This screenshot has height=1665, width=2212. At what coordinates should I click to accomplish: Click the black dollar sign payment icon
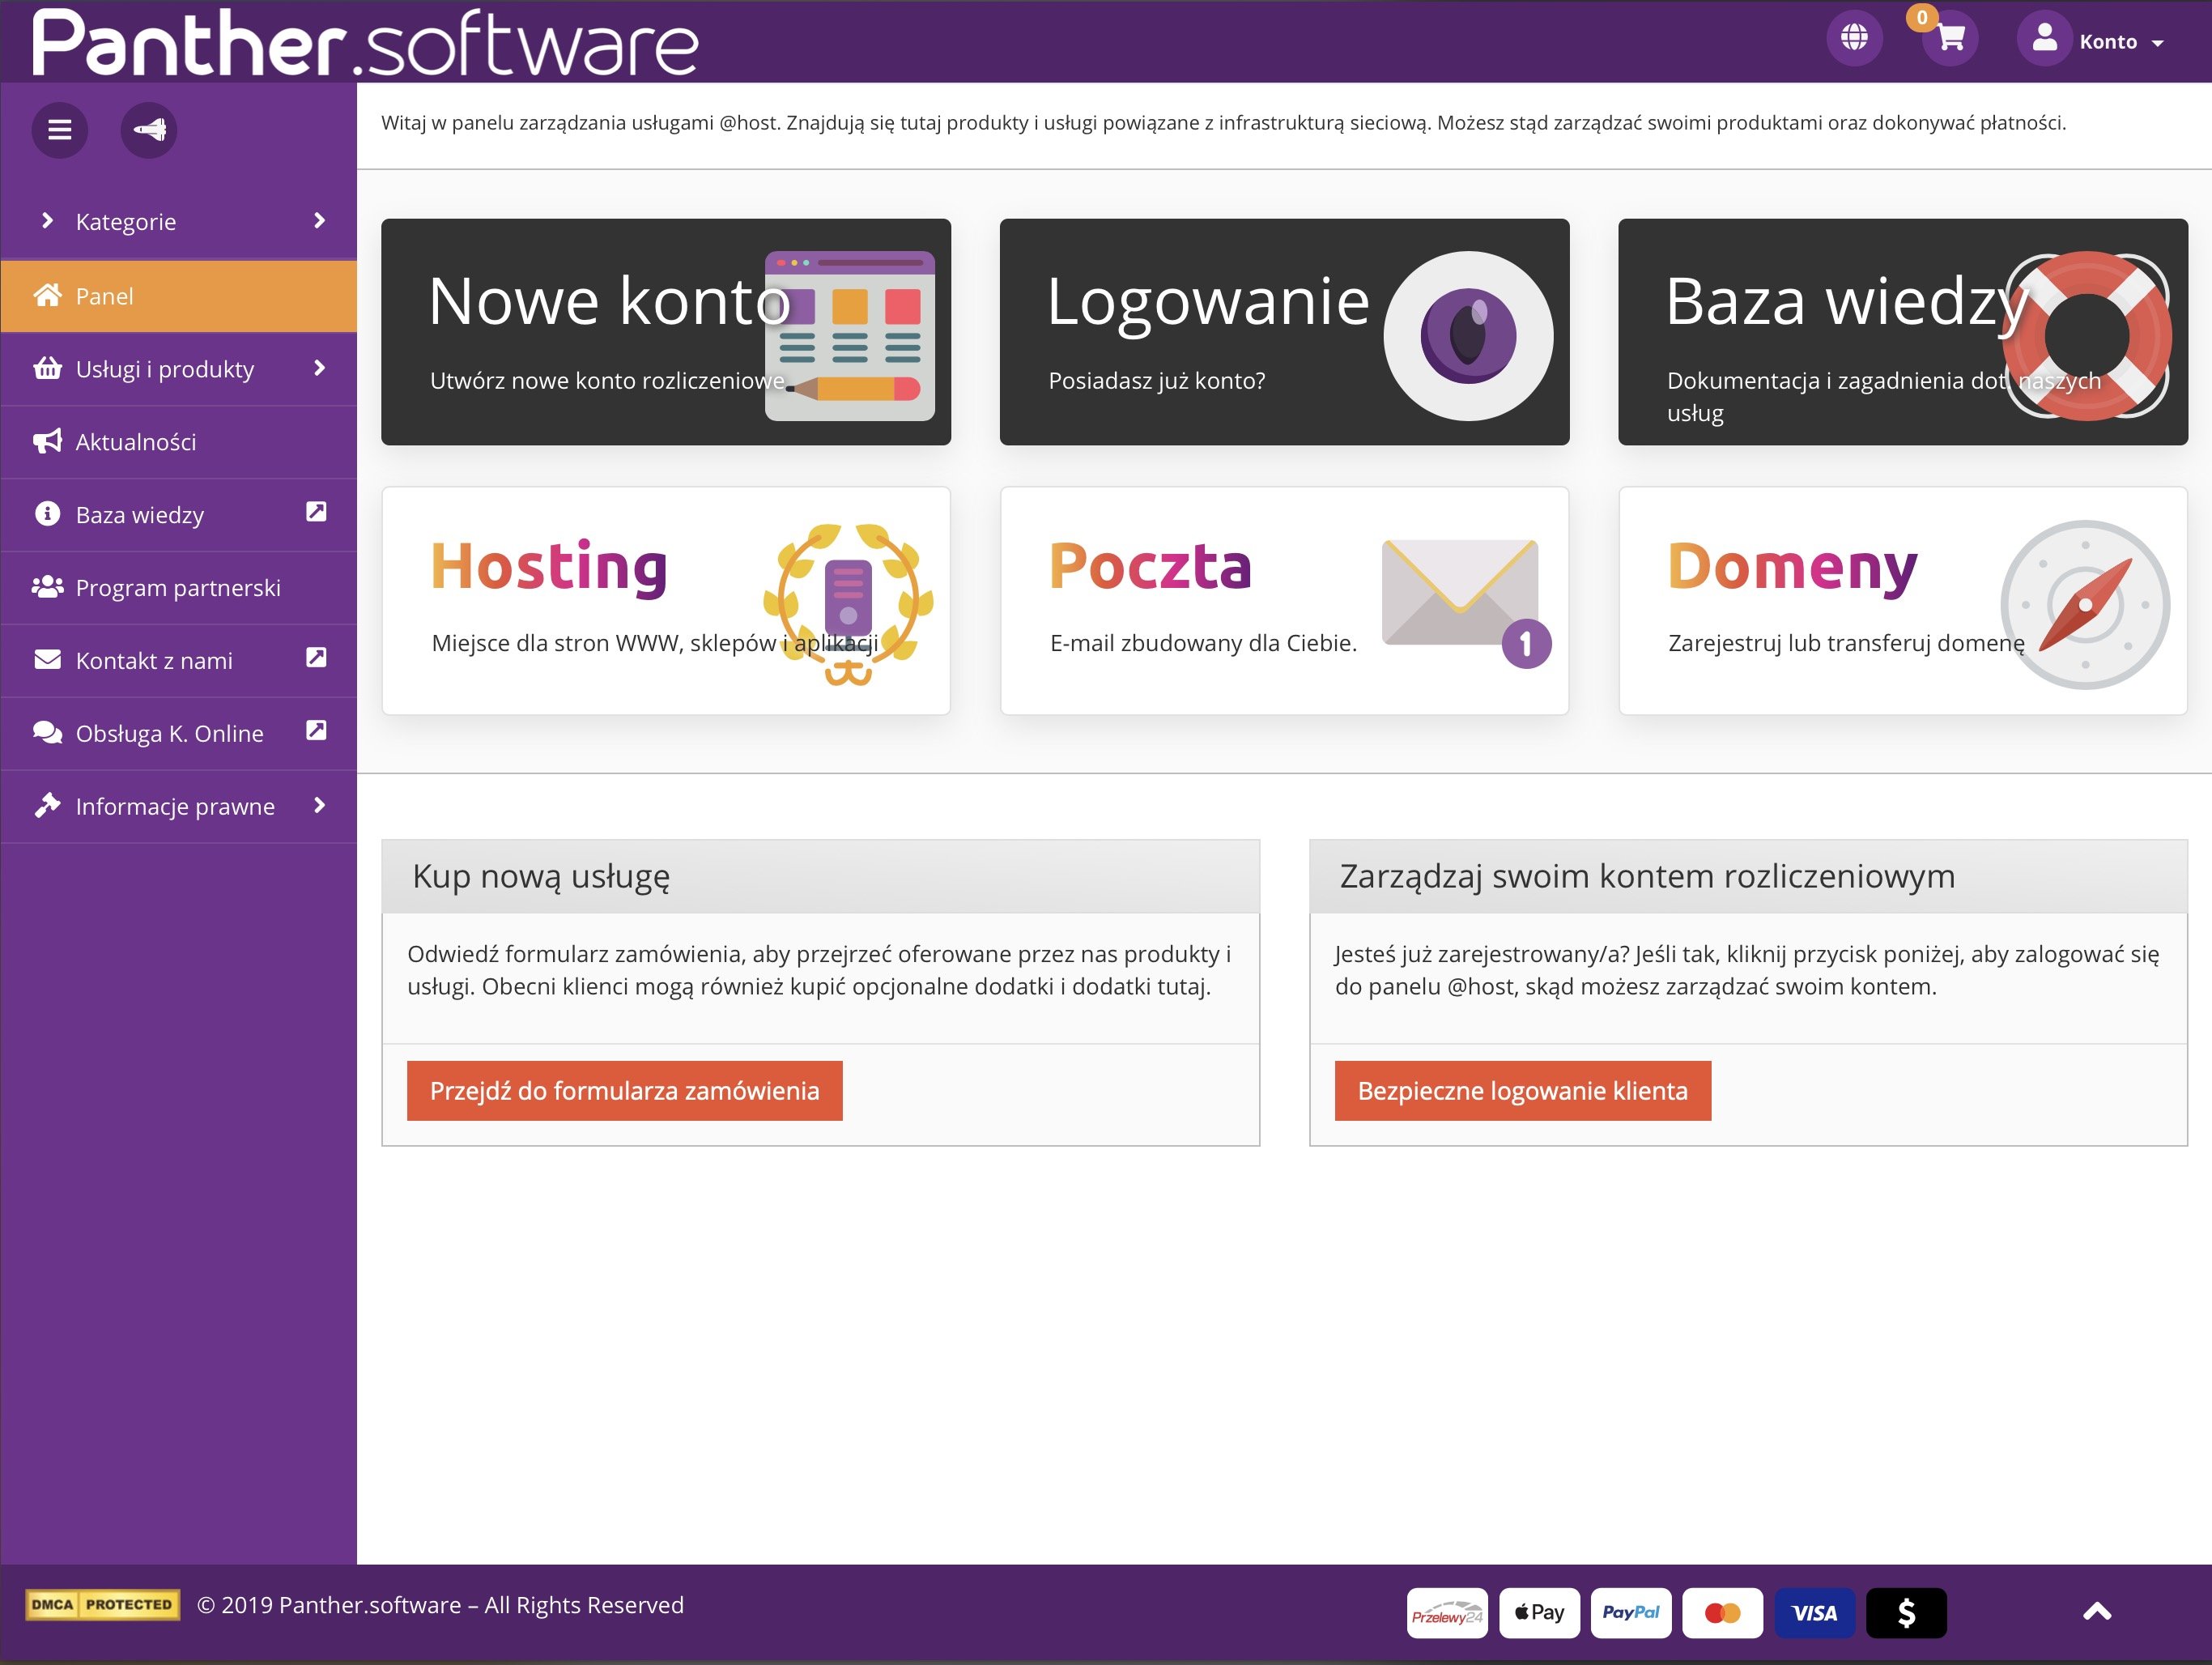(1907, 1613)
